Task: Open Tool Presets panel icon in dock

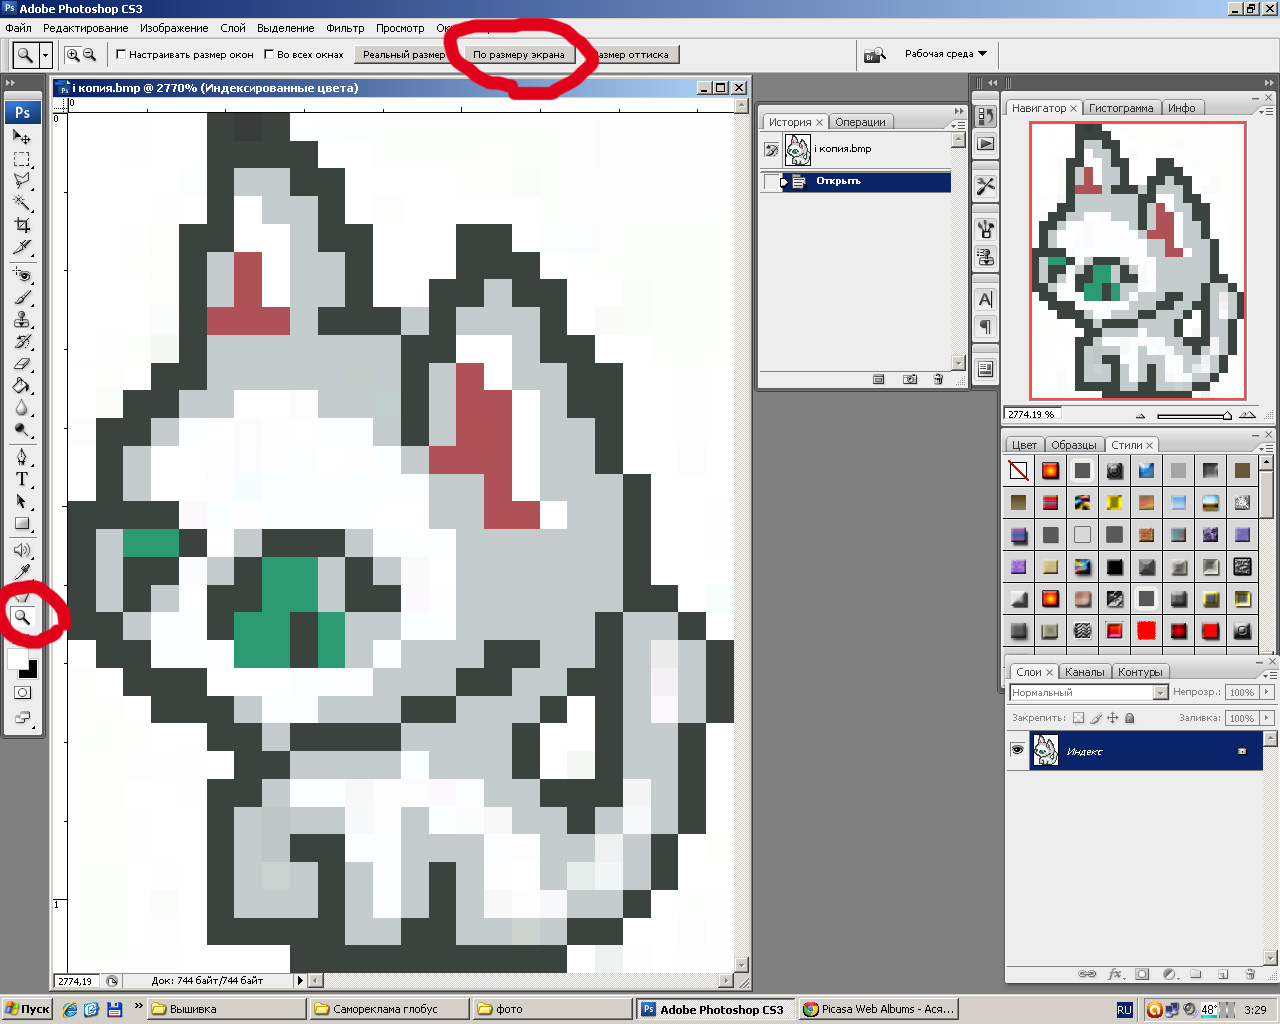Action: [x=986, y=186]
